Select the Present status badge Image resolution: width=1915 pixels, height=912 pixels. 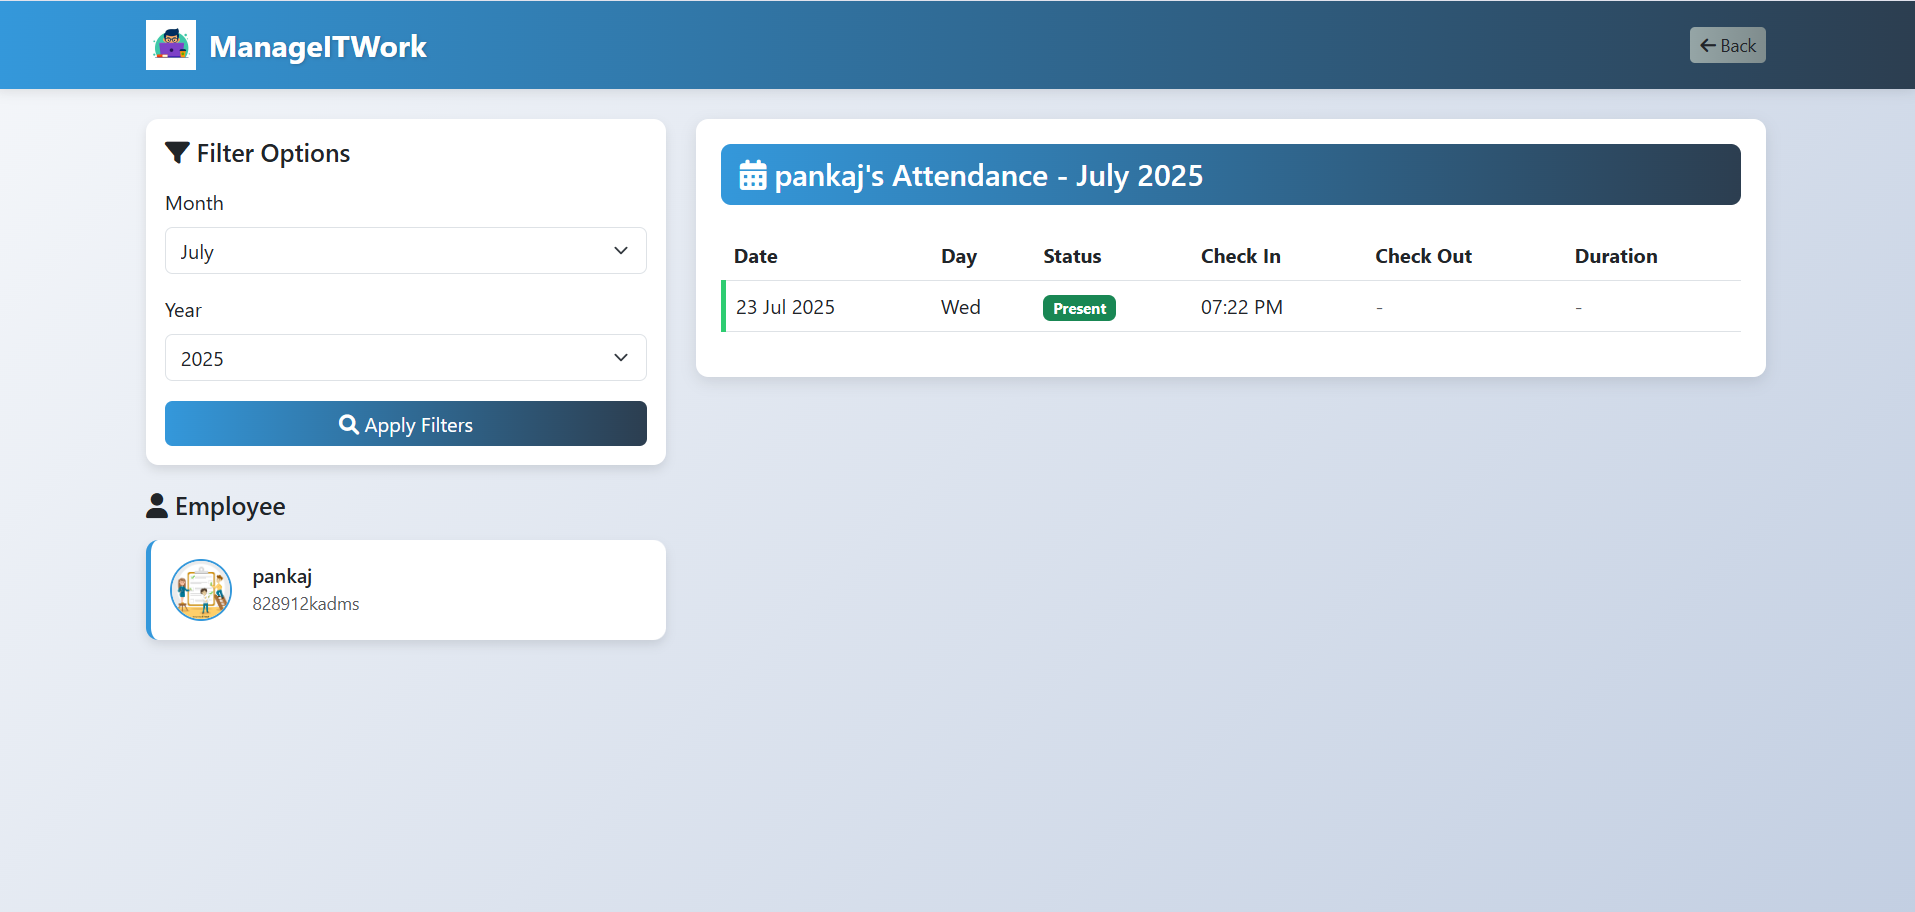pos(1079,307)
